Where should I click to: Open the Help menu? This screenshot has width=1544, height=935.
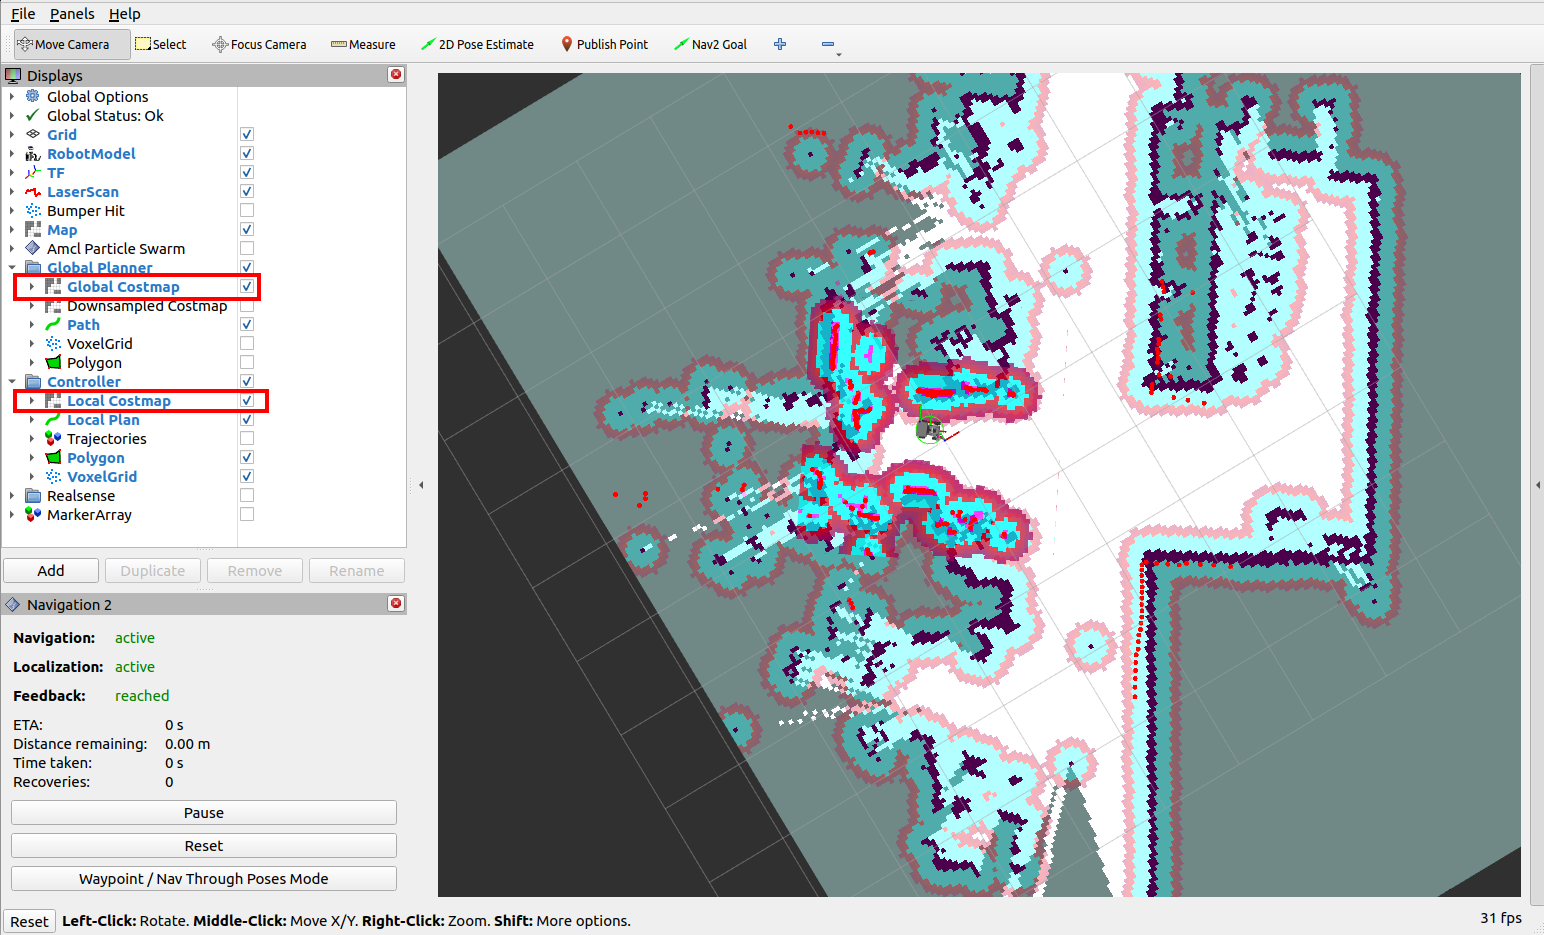click(125, 14)
